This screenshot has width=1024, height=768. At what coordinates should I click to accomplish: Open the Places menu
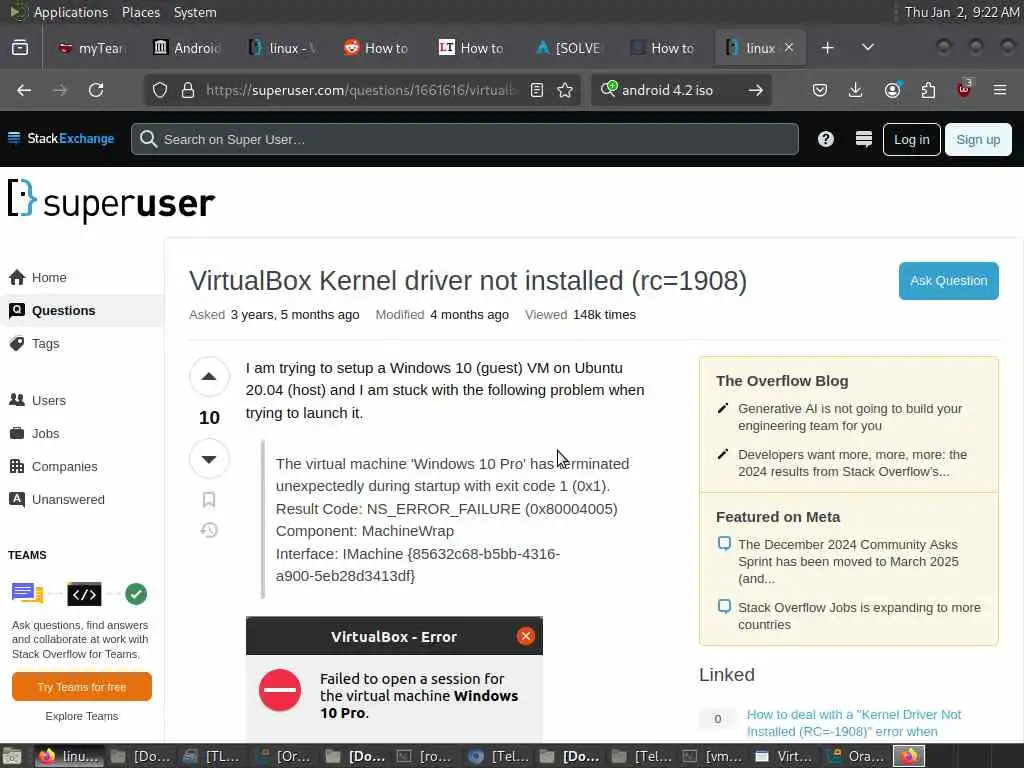[x=140, y=12]
